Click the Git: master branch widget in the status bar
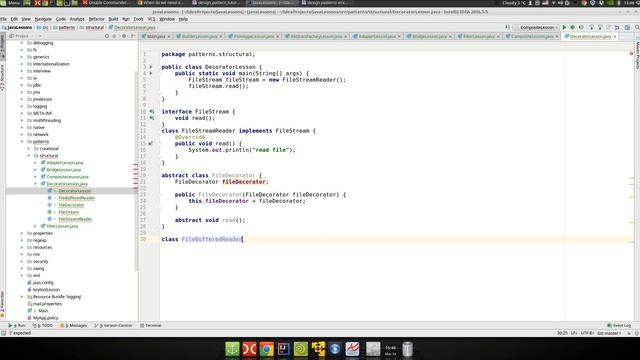640x360 pixels. pyautogui.click(x=609, y=333)
